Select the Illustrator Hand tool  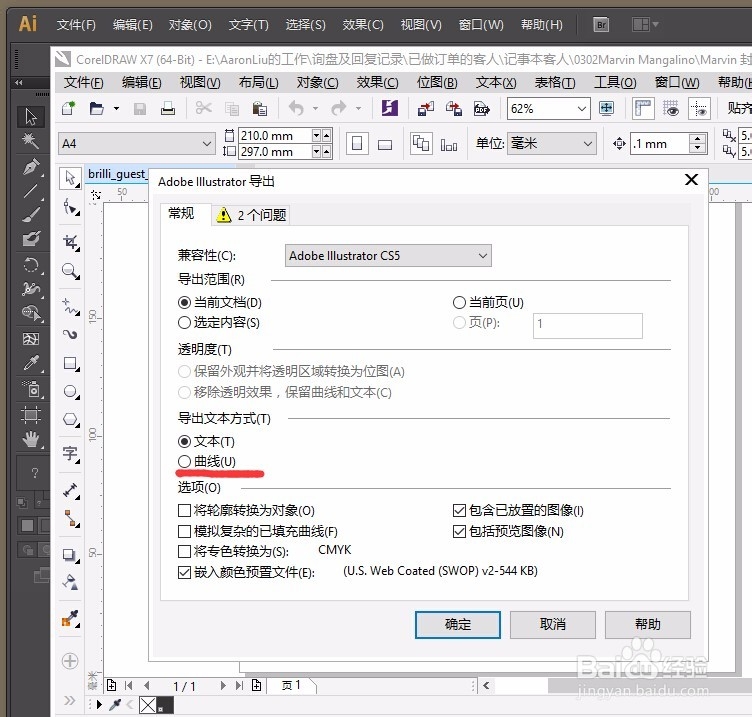[x=31, y=439]
